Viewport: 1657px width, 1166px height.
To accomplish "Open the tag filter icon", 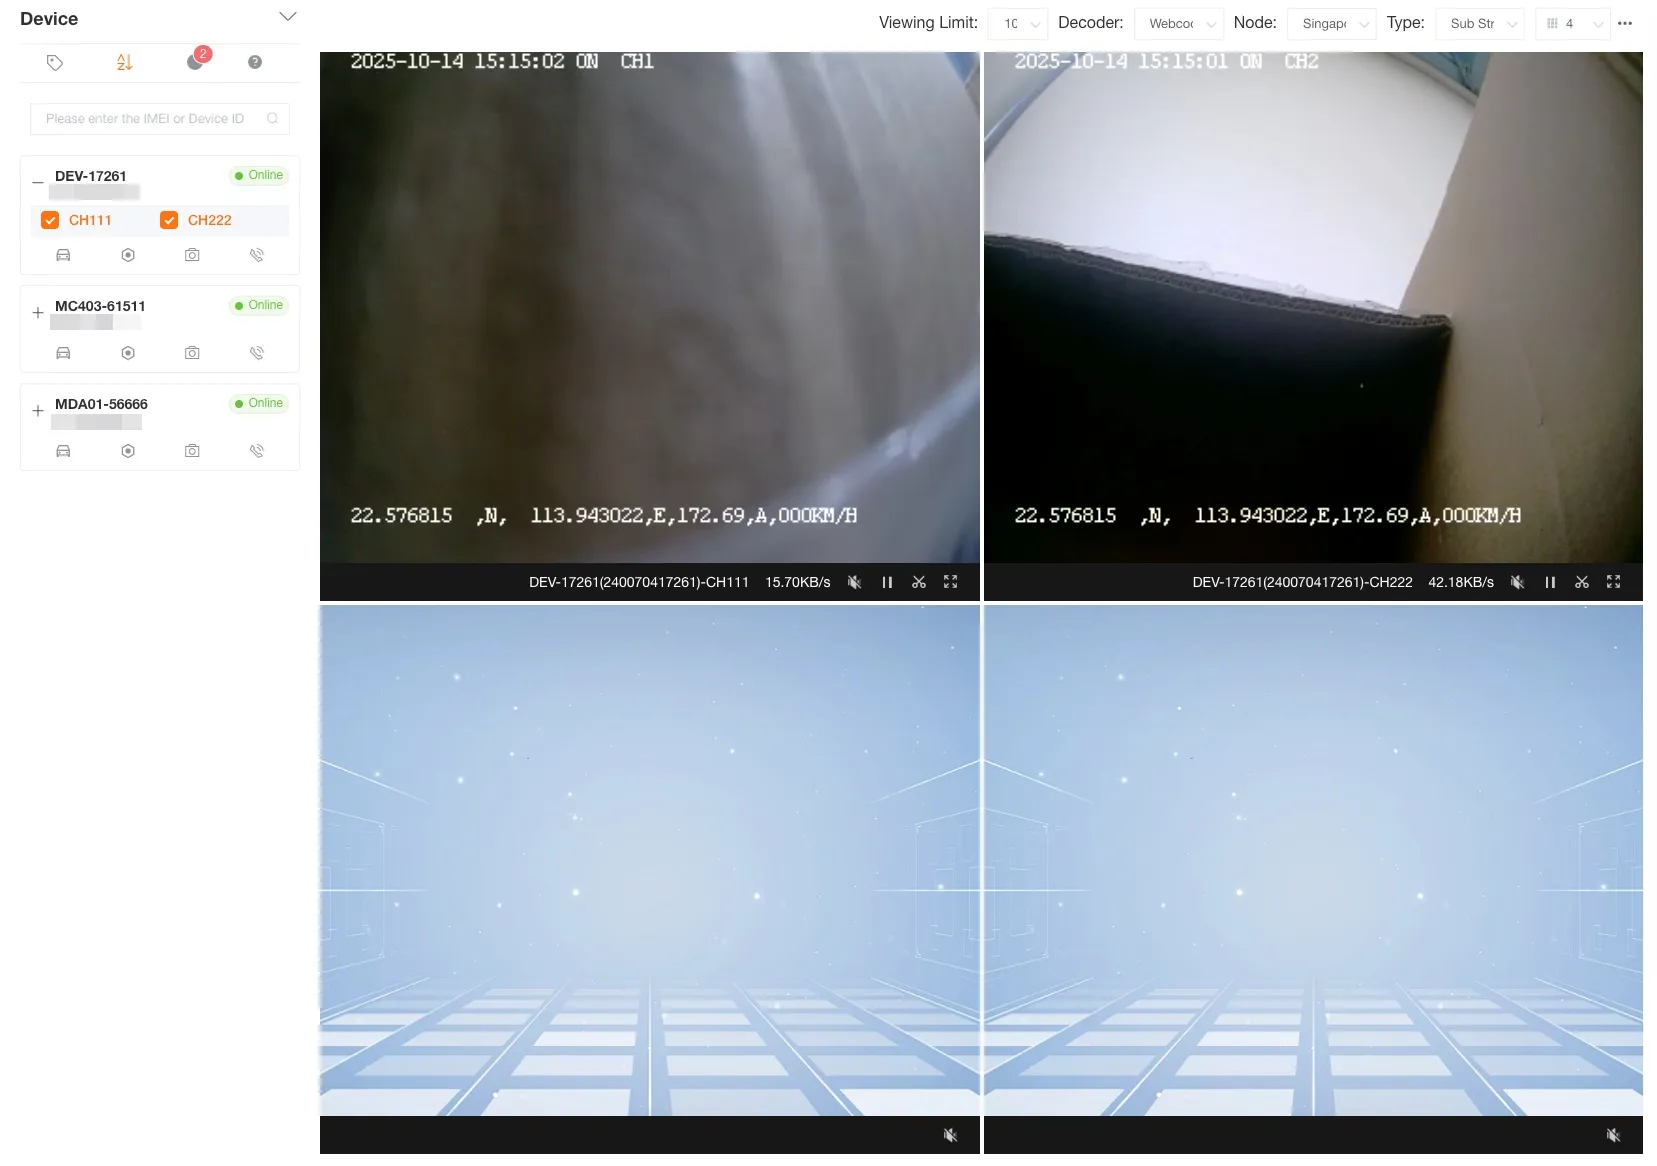I will 55,62.
